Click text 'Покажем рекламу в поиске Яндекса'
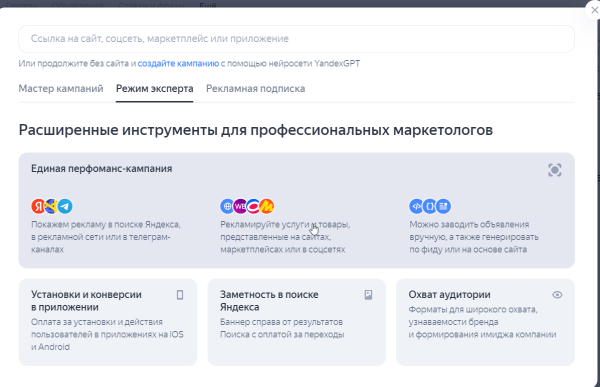 click(x=106, y=225)
